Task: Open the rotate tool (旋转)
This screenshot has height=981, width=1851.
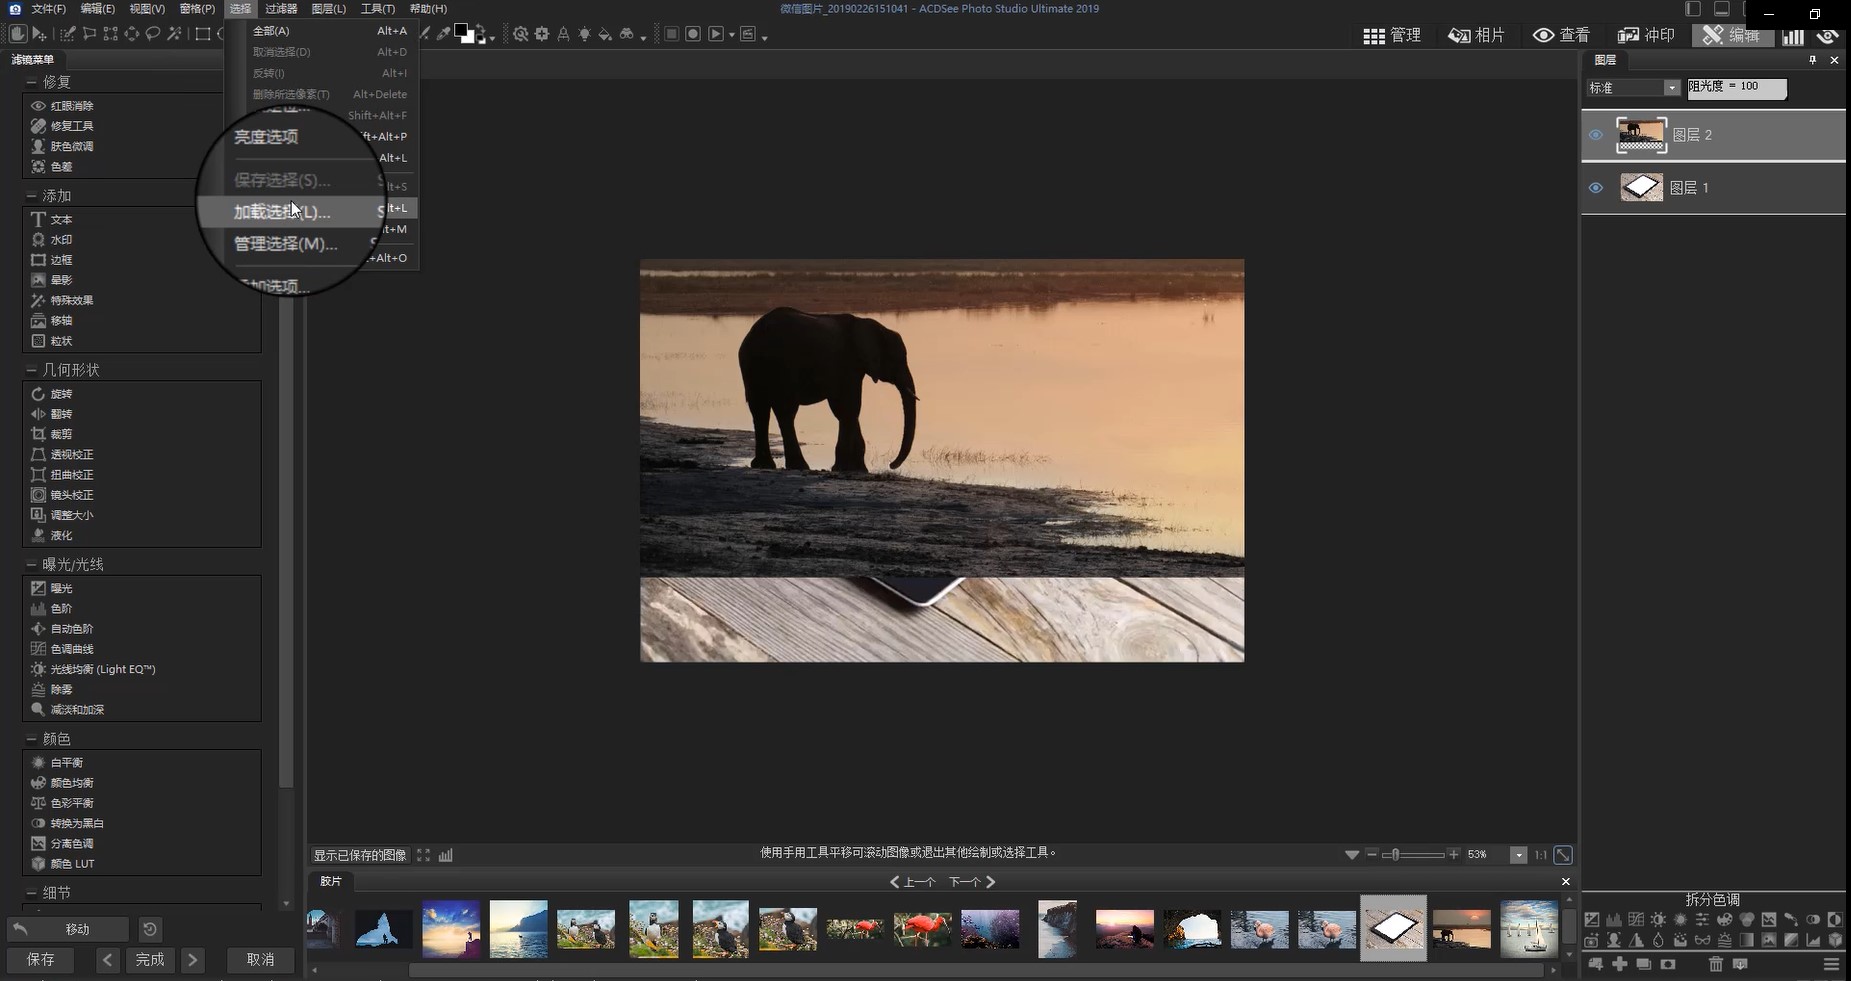Action: pos(51,394)
